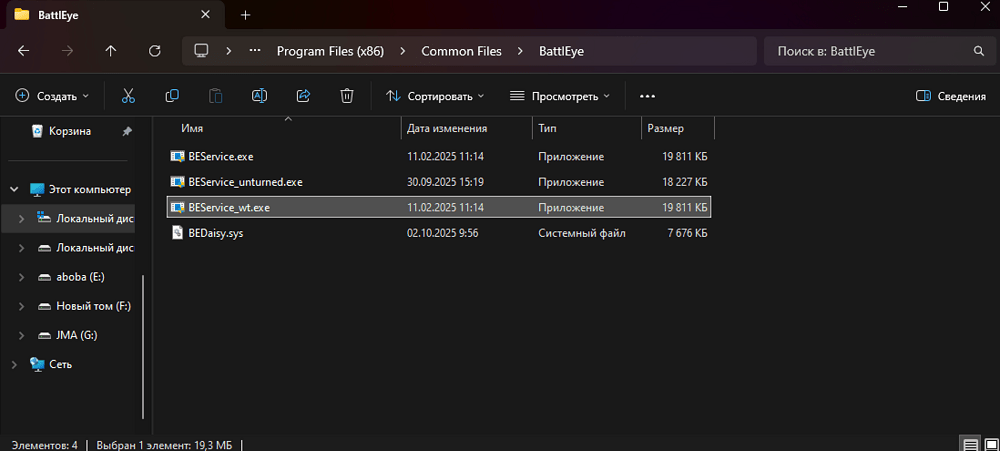1000x451 pixels.
Task: Go up one folder level
Action: pos(110,50)
